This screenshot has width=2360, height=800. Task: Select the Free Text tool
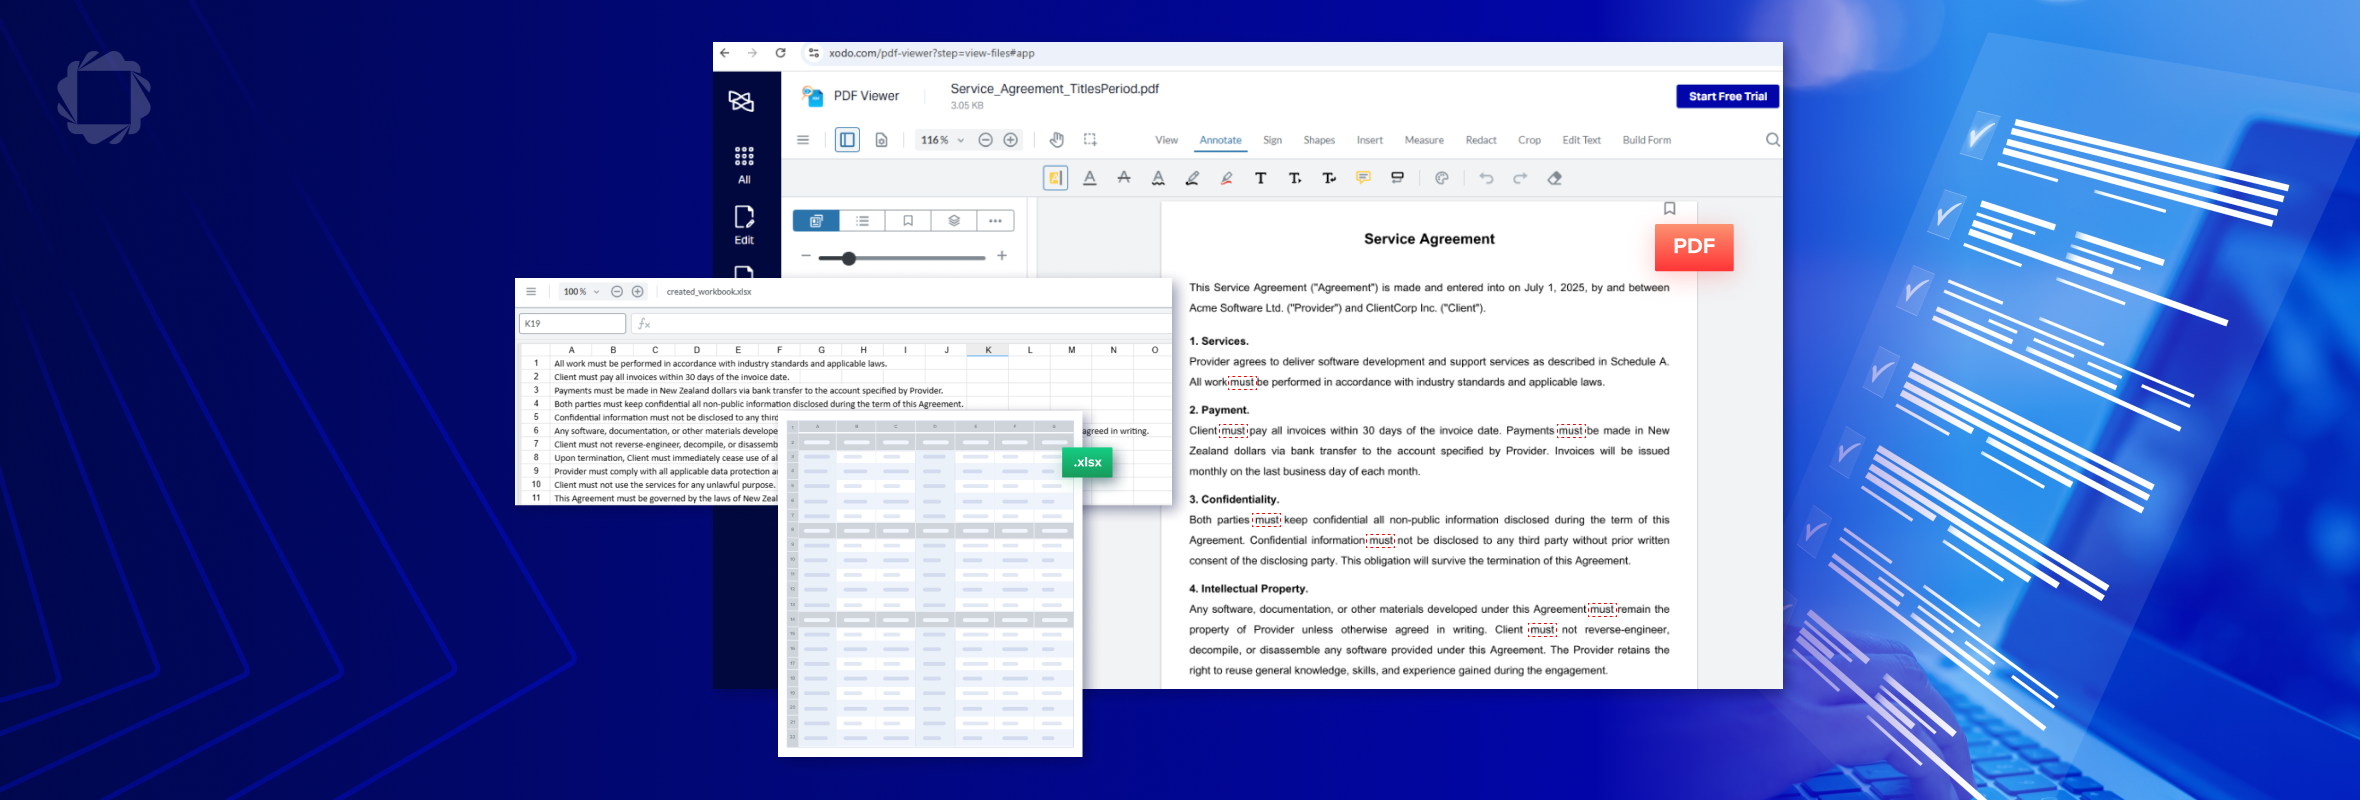click(1261, 178)
